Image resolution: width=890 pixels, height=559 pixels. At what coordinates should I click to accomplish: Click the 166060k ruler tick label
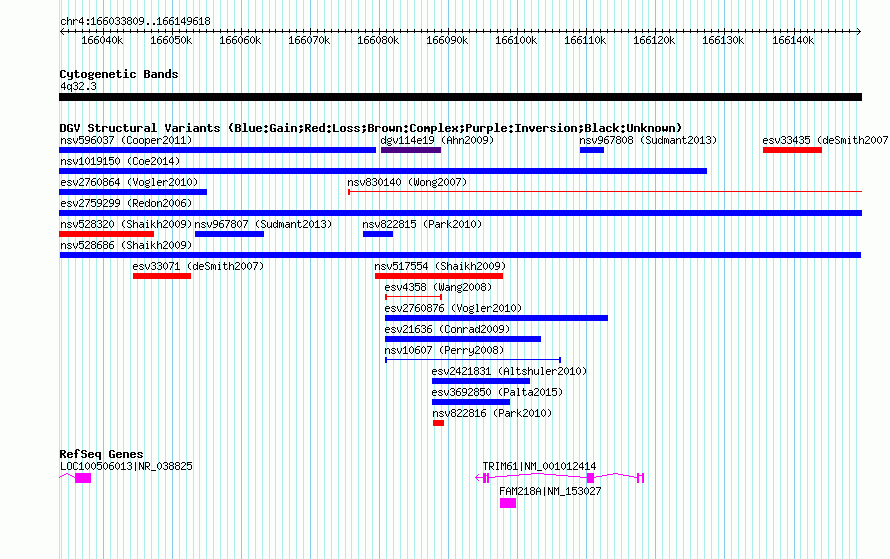coord(240,40)
